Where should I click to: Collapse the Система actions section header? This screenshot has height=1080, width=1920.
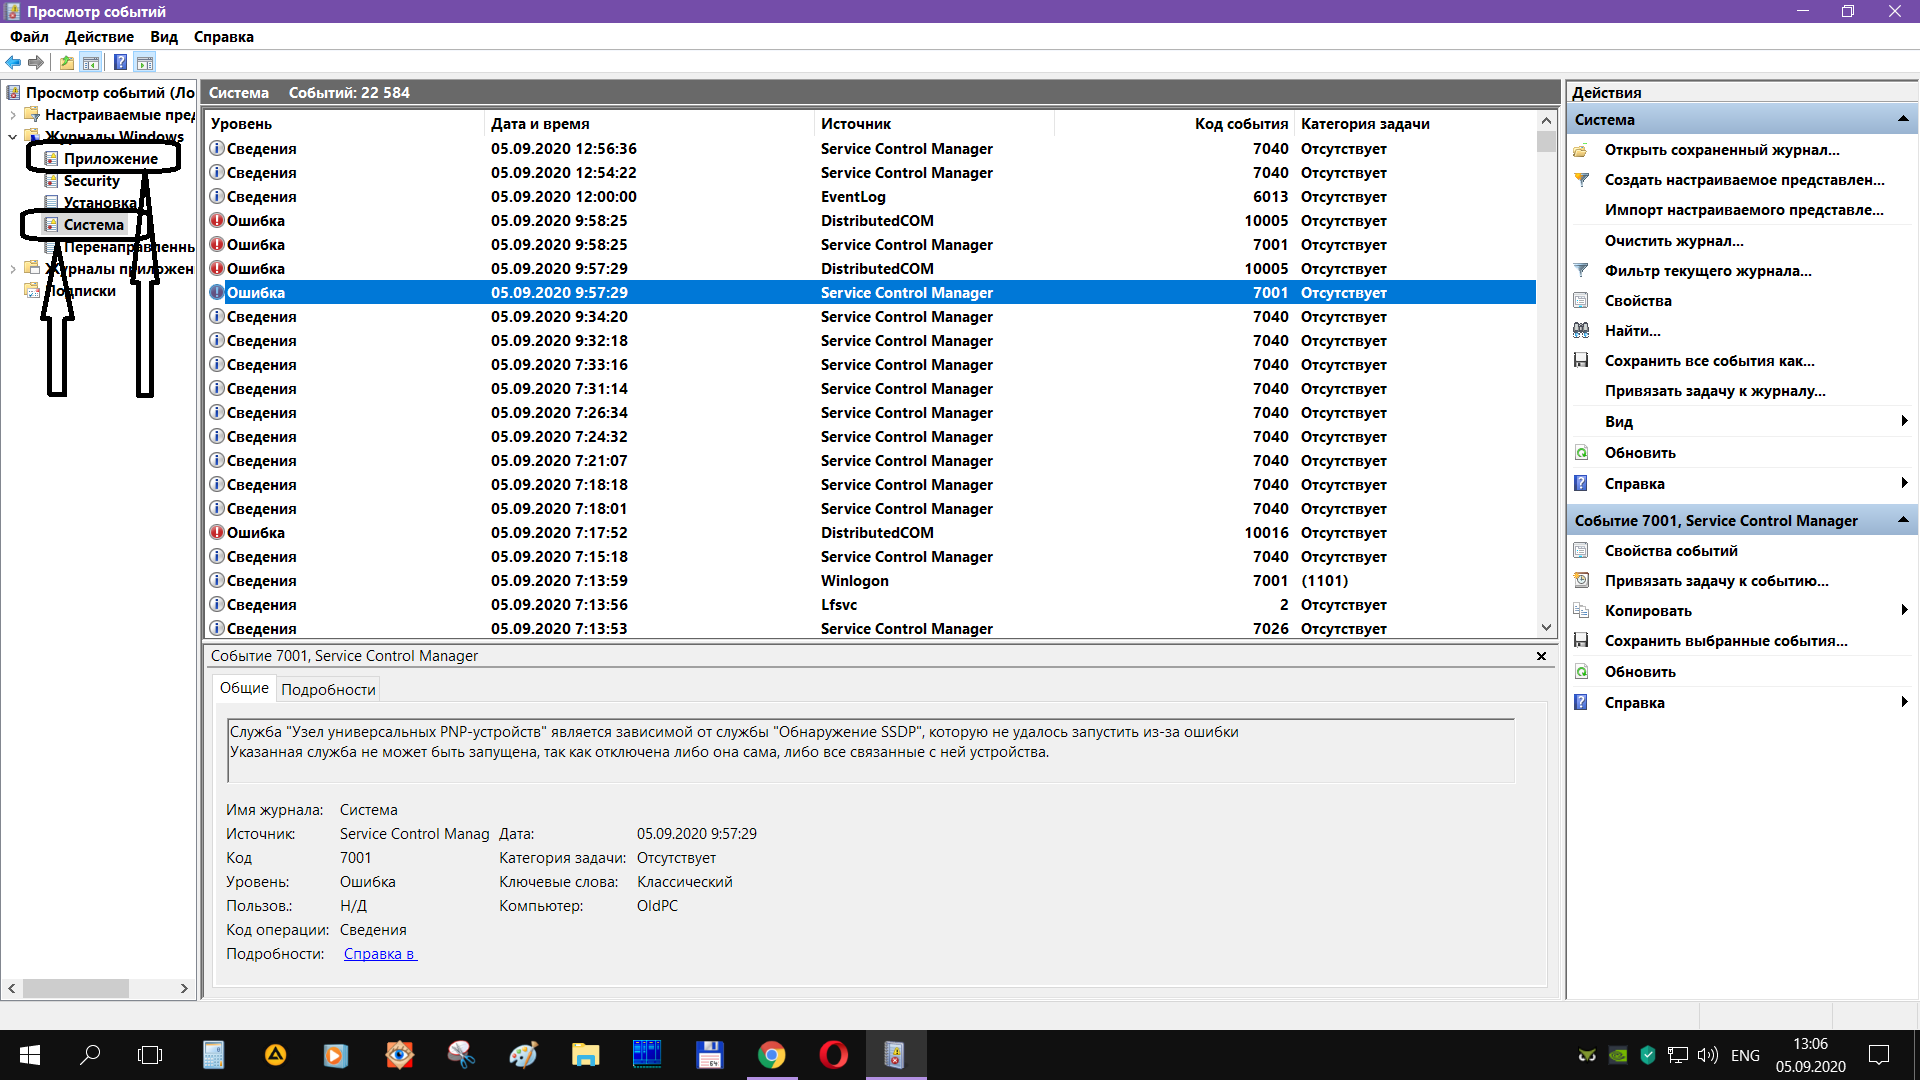click(x=1902, y=119)
